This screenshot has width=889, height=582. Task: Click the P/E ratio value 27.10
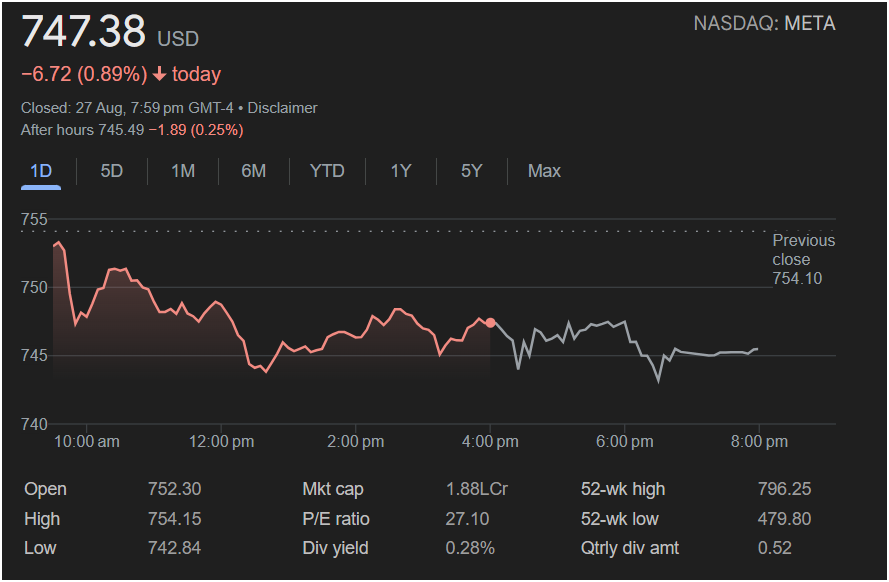[465, 519]
